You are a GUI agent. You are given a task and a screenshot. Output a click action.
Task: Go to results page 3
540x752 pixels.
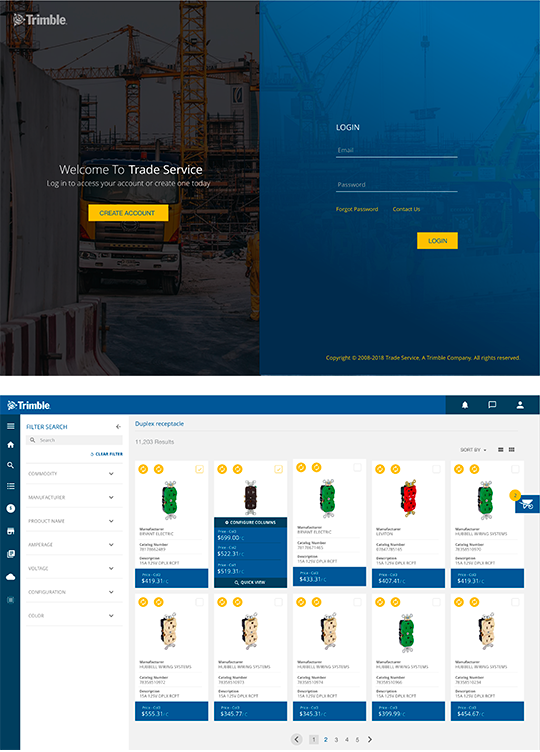[x=336, y=740]
